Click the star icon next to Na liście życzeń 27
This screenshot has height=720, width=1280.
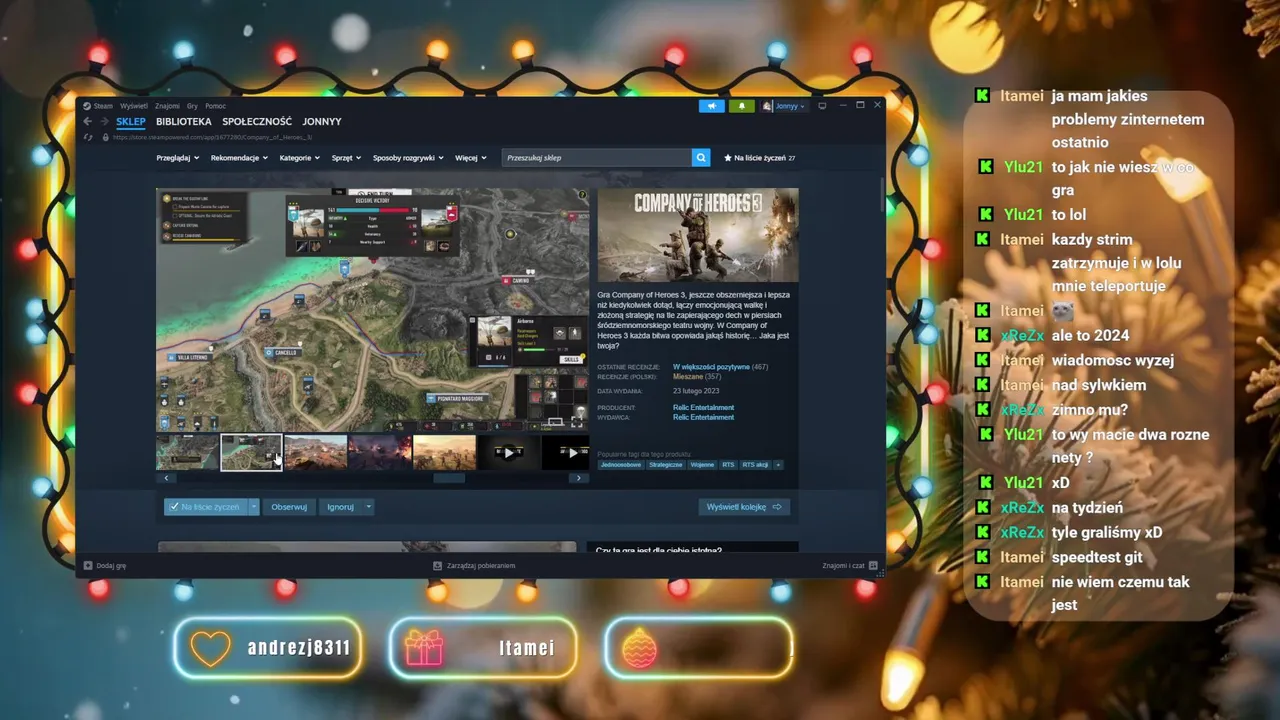coord(727,158)
